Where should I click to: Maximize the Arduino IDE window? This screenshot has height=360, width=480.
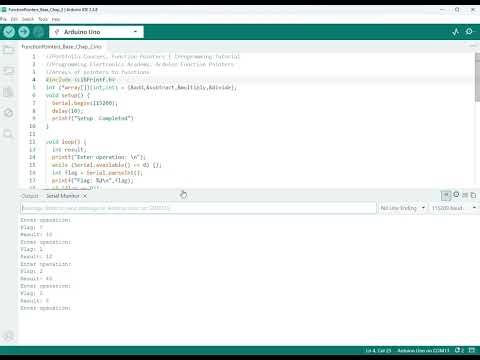pyautogui.click(x=457, y=10)
